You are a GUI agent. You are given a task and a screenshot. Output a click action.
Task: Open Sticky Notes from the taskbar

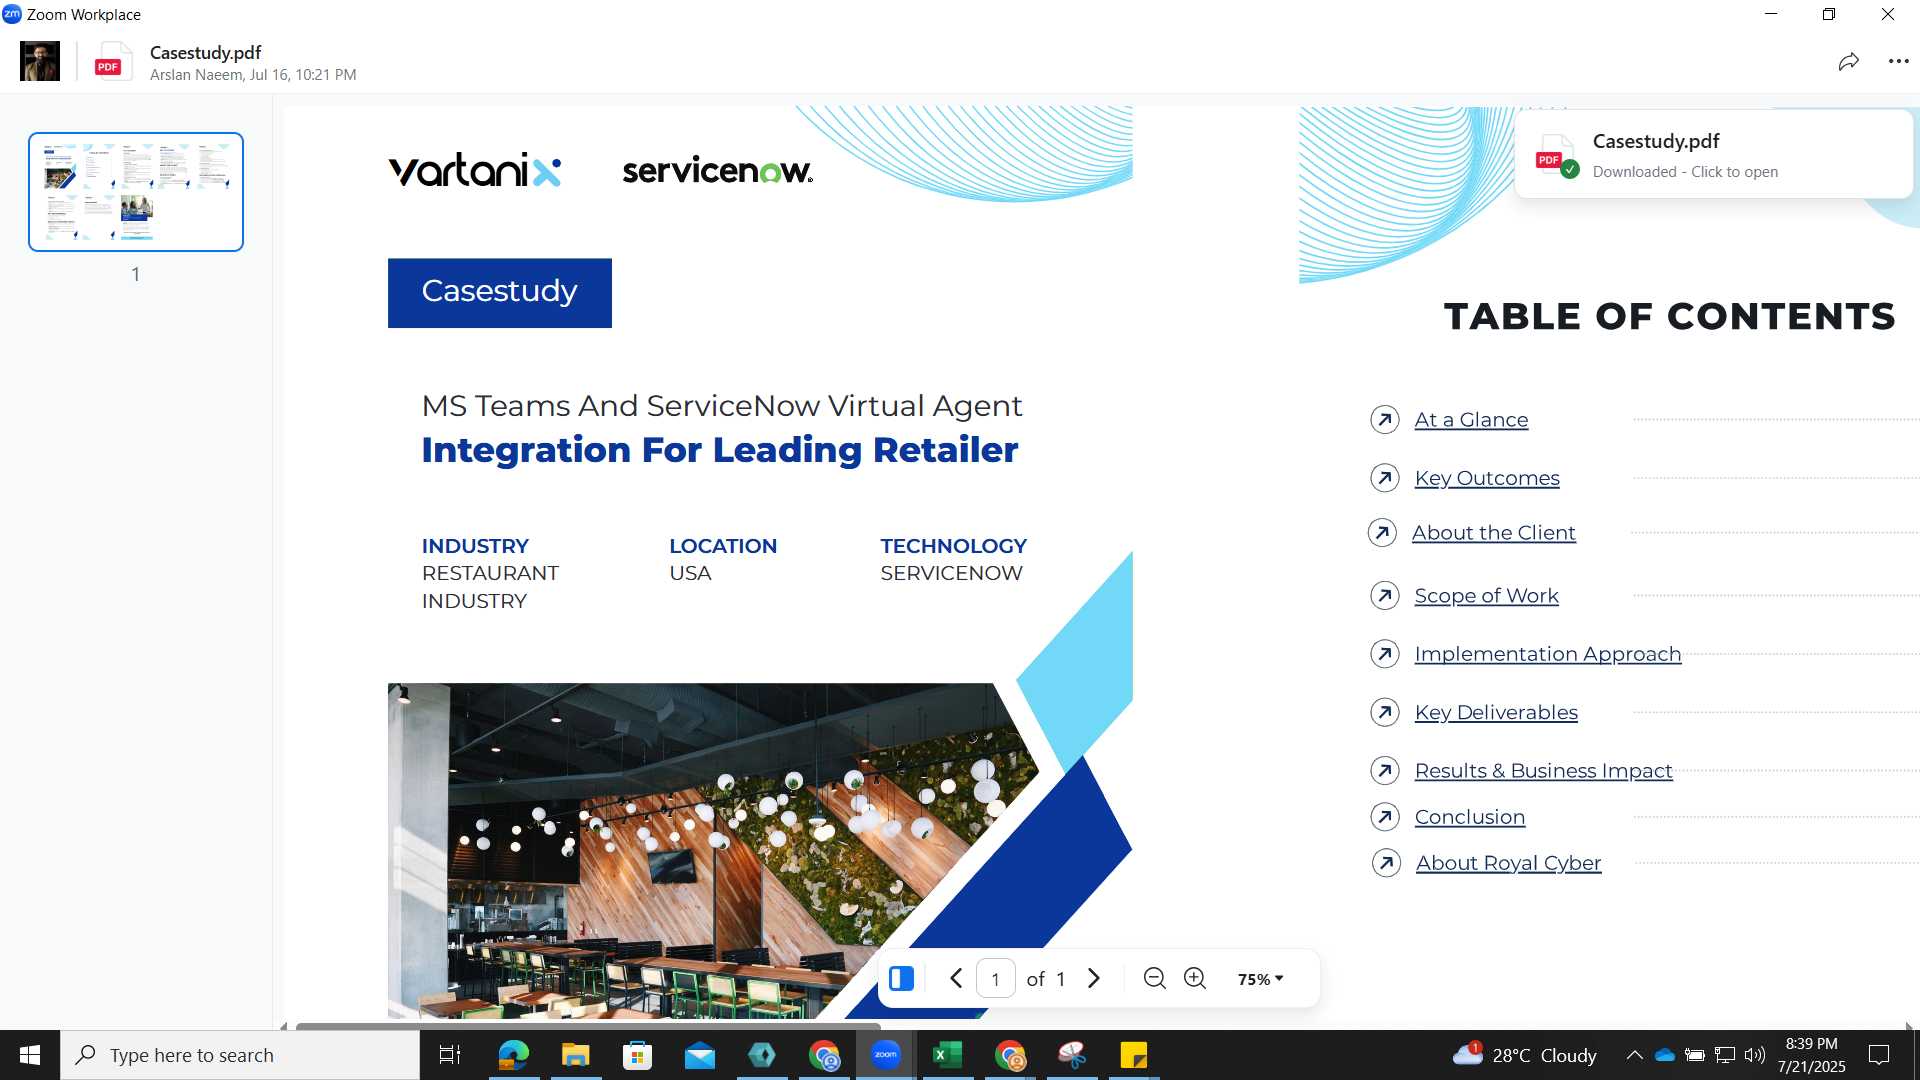pos(1134,1055)
